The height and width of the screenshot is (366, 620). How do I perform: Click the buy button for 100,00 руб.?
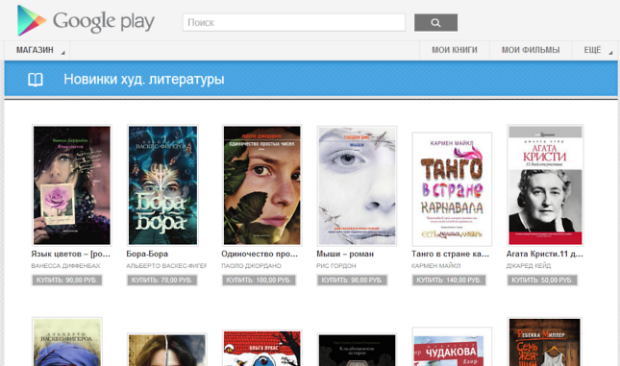[x=259, y=280]
